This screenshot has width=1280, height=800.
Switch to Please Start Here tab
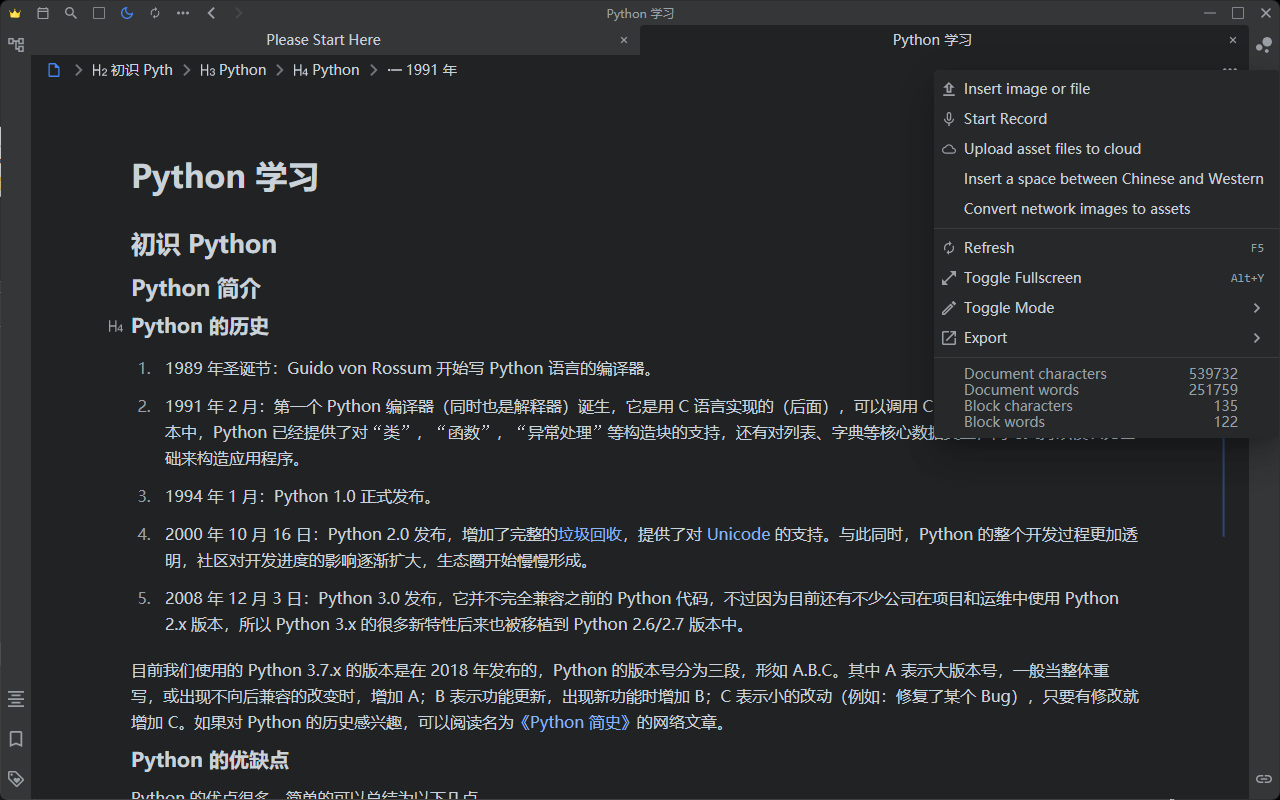[323, 40]
